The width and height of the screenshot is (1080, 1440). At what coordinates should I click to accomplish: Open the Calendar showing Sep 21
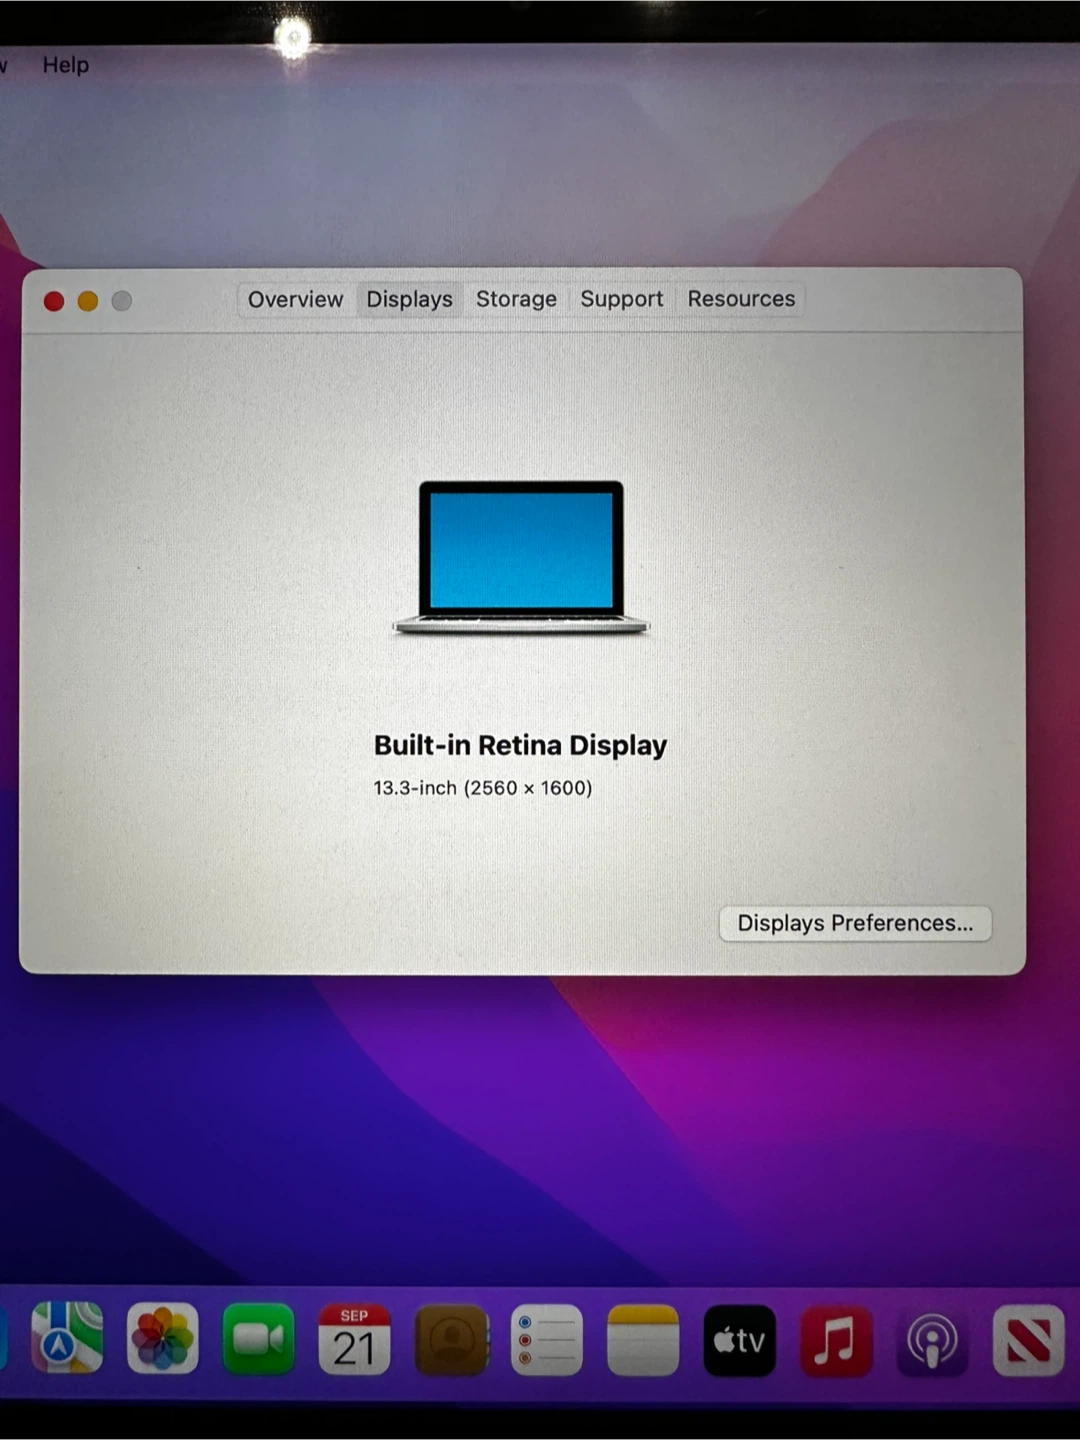coord(354,1338)
